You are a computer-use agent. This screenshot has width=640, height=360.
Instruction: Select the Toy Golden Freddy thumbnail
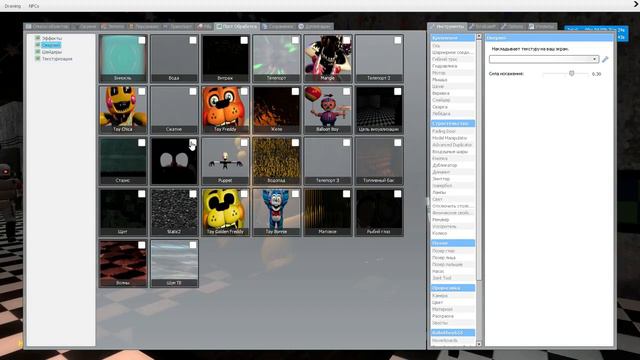(x=225, y=212)
